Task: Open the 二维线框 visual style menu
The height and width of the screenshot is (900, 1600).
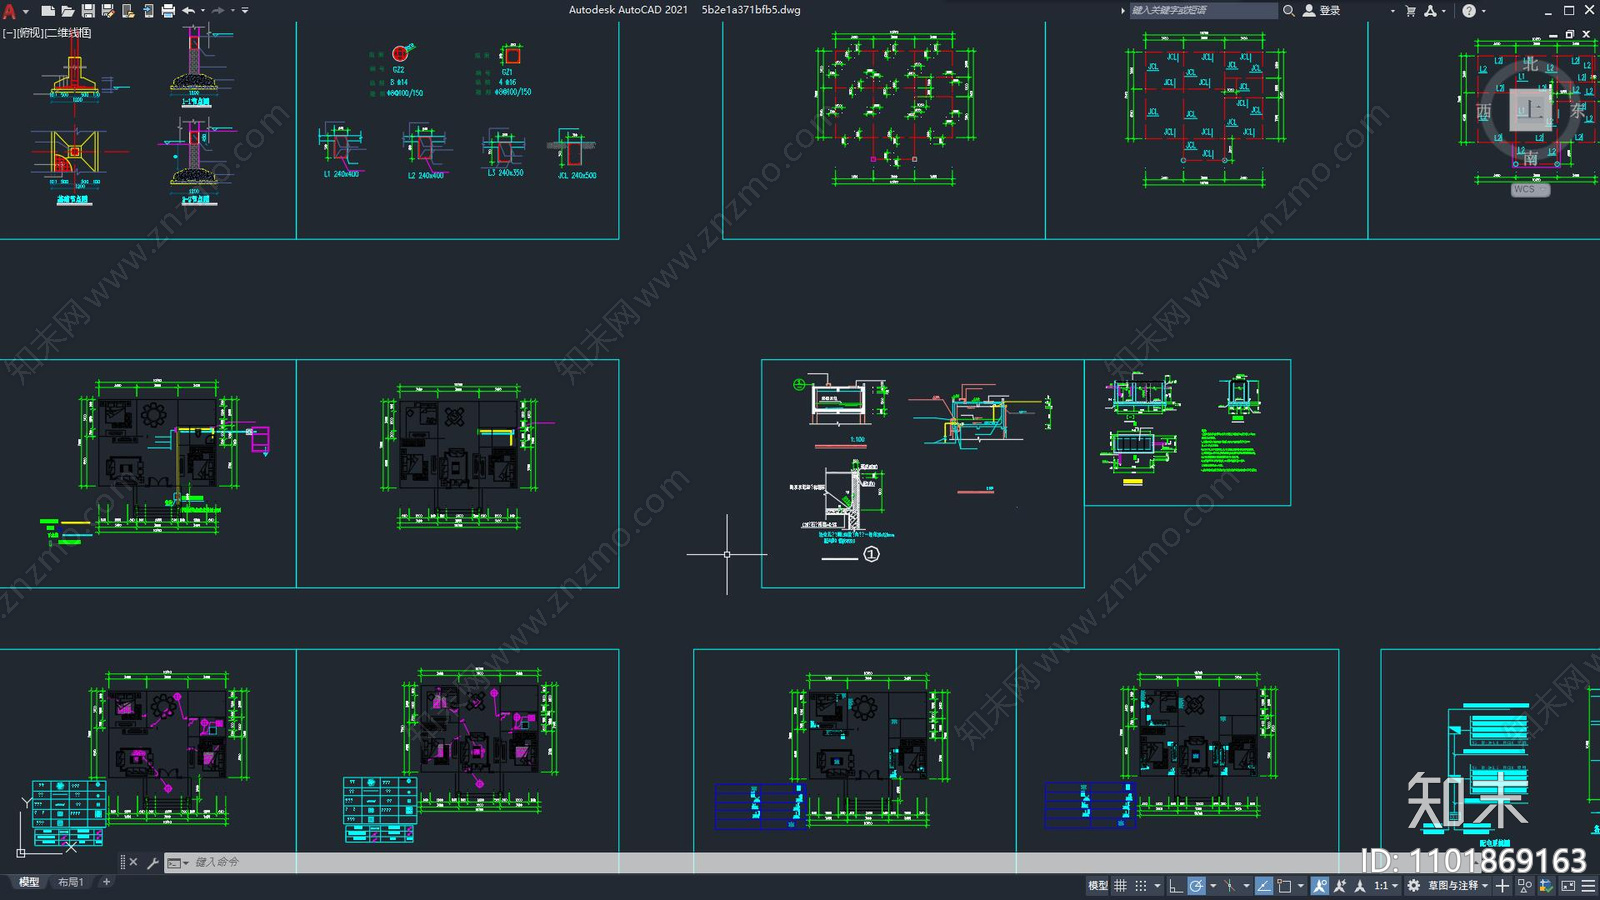Action: pyautogui.click(x=69, y=33)
